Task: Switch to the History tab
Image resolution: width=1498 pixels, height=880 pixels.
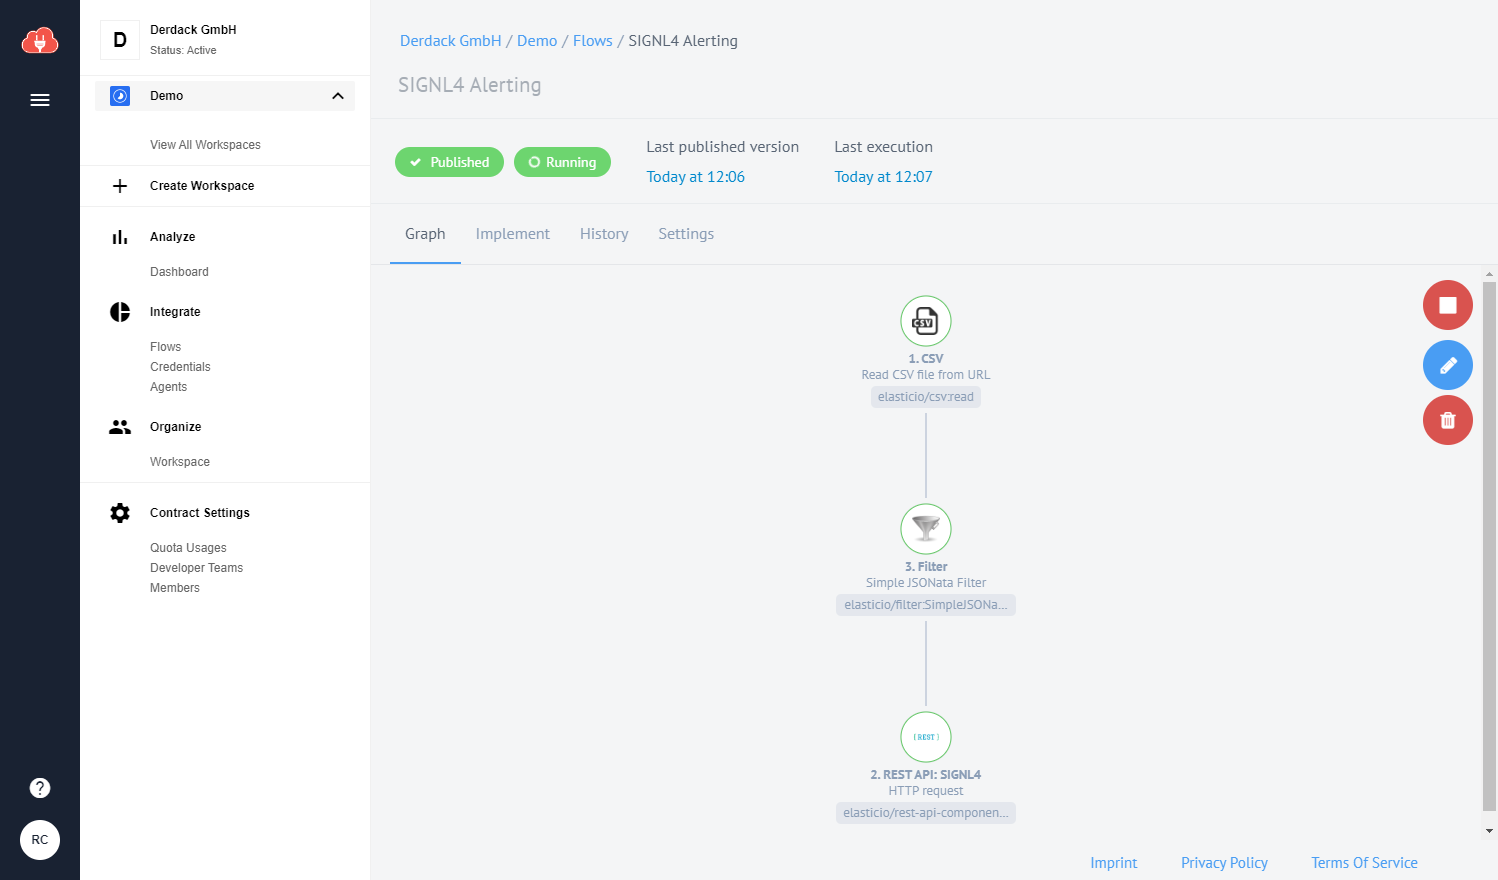Action: pos(604,234)
